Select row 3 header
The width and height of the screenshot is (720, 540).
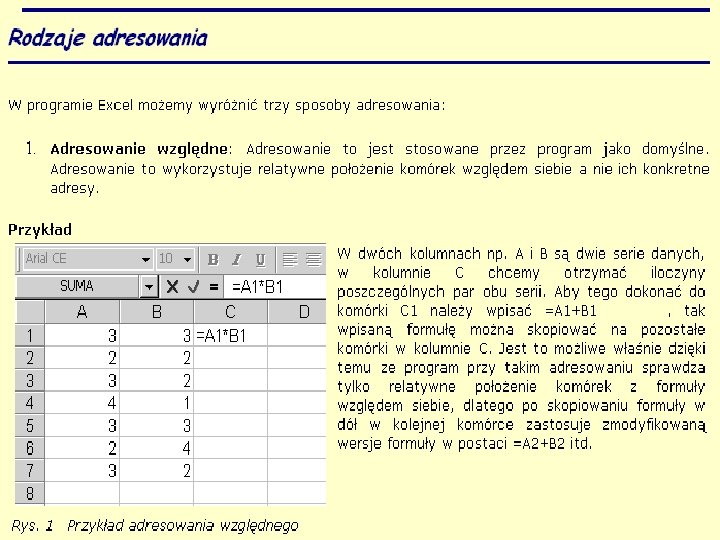[30, 380]
